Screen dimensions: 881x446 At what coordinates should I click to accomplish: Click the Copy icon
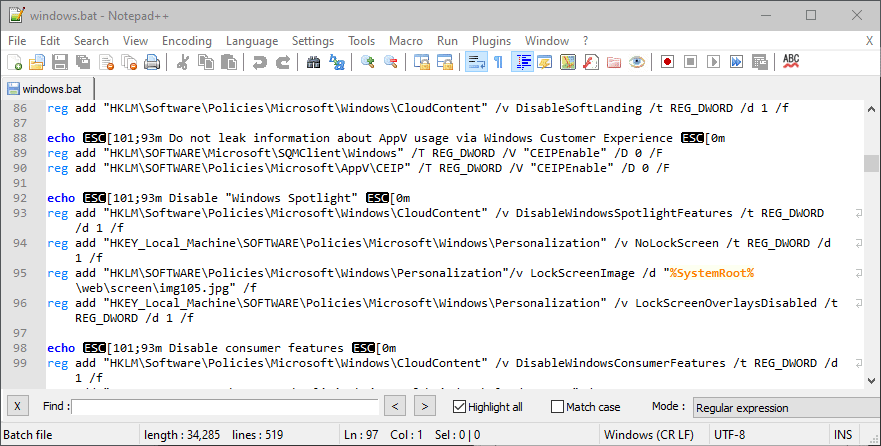(x=205, y=62)
